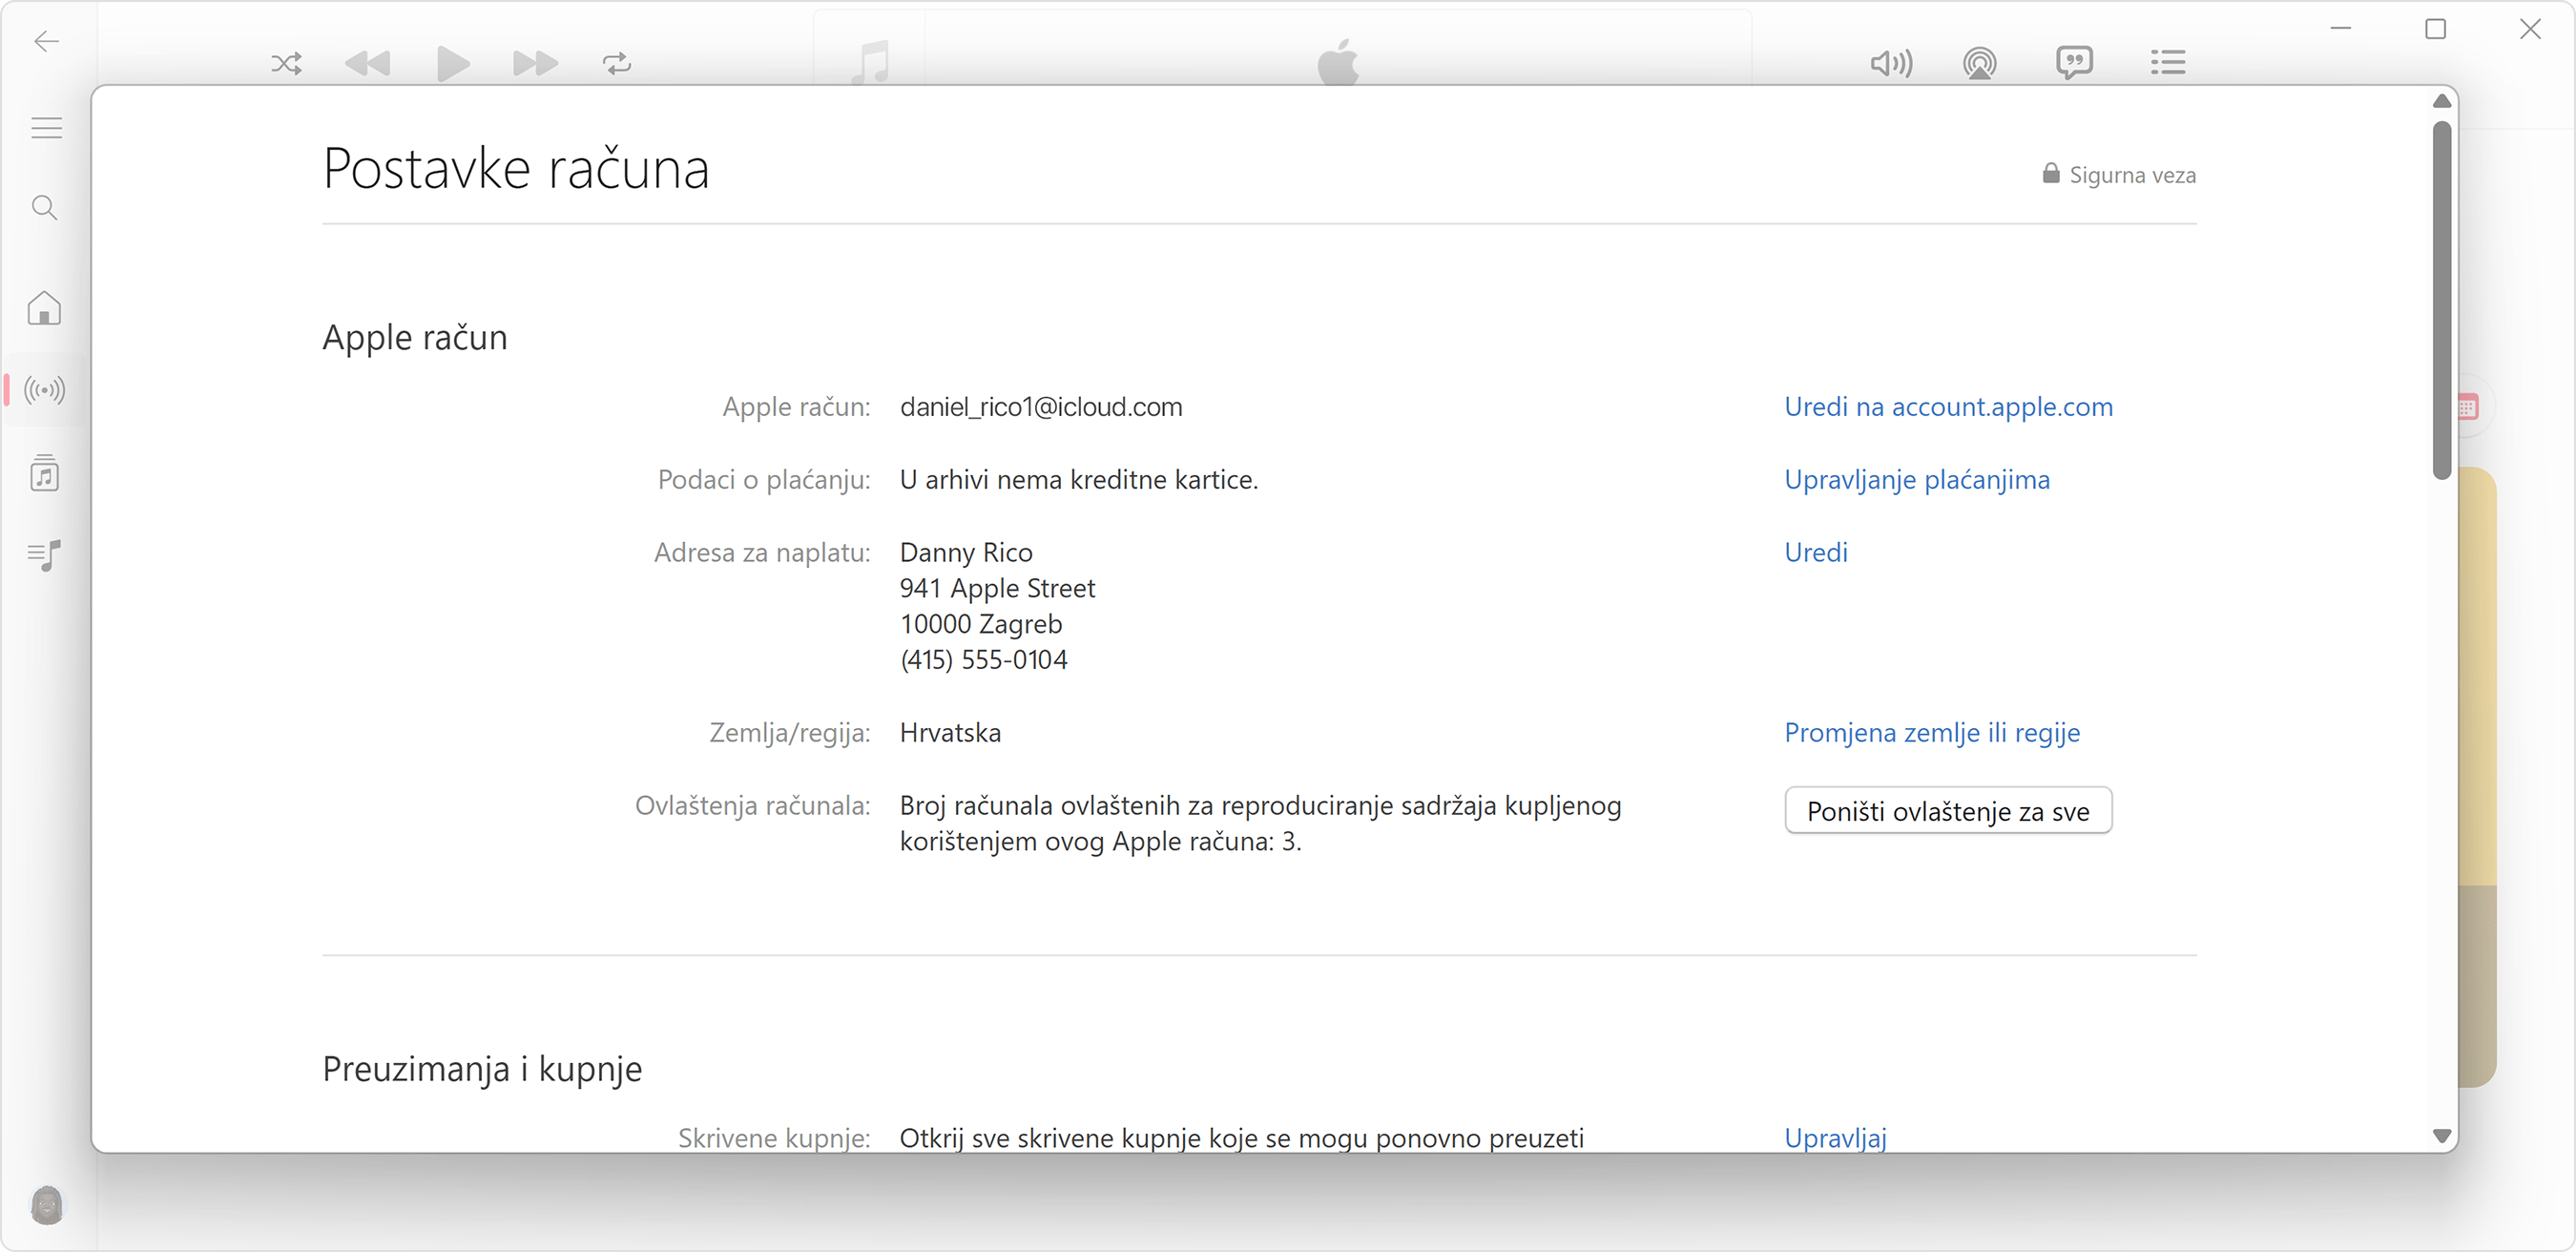
Task: Skip to next track with fast-forward
Action: (535, 63)
